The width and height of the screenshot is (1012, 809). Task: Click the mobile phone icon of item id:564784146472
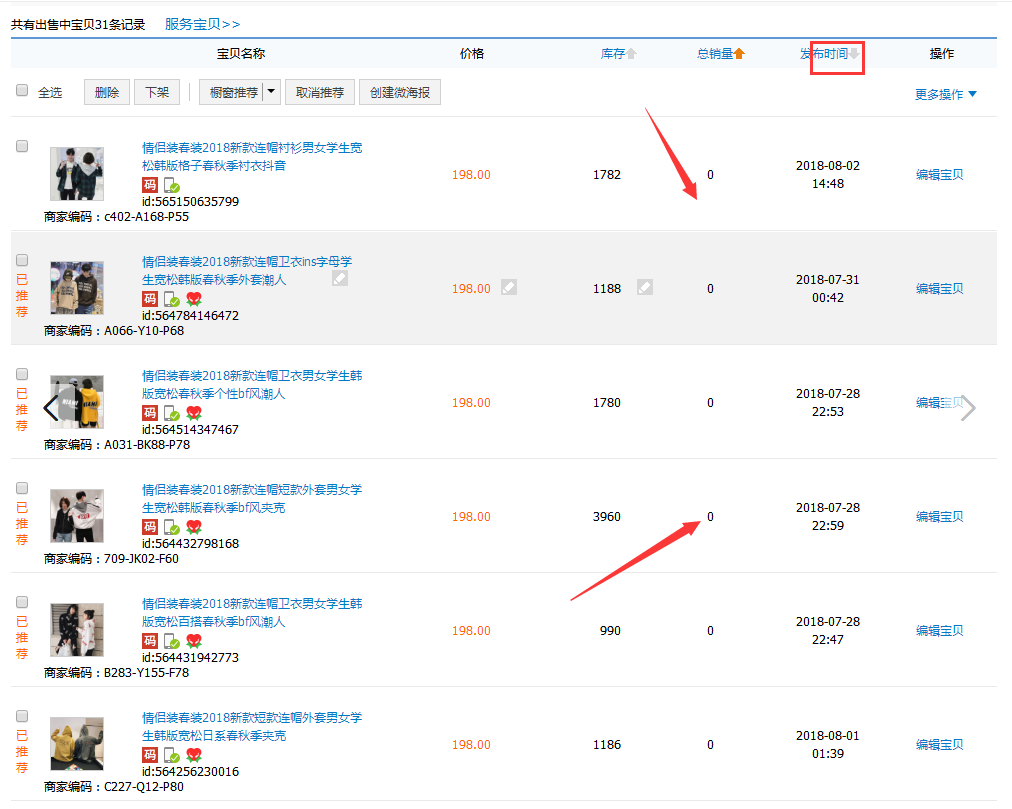(171, 299)
